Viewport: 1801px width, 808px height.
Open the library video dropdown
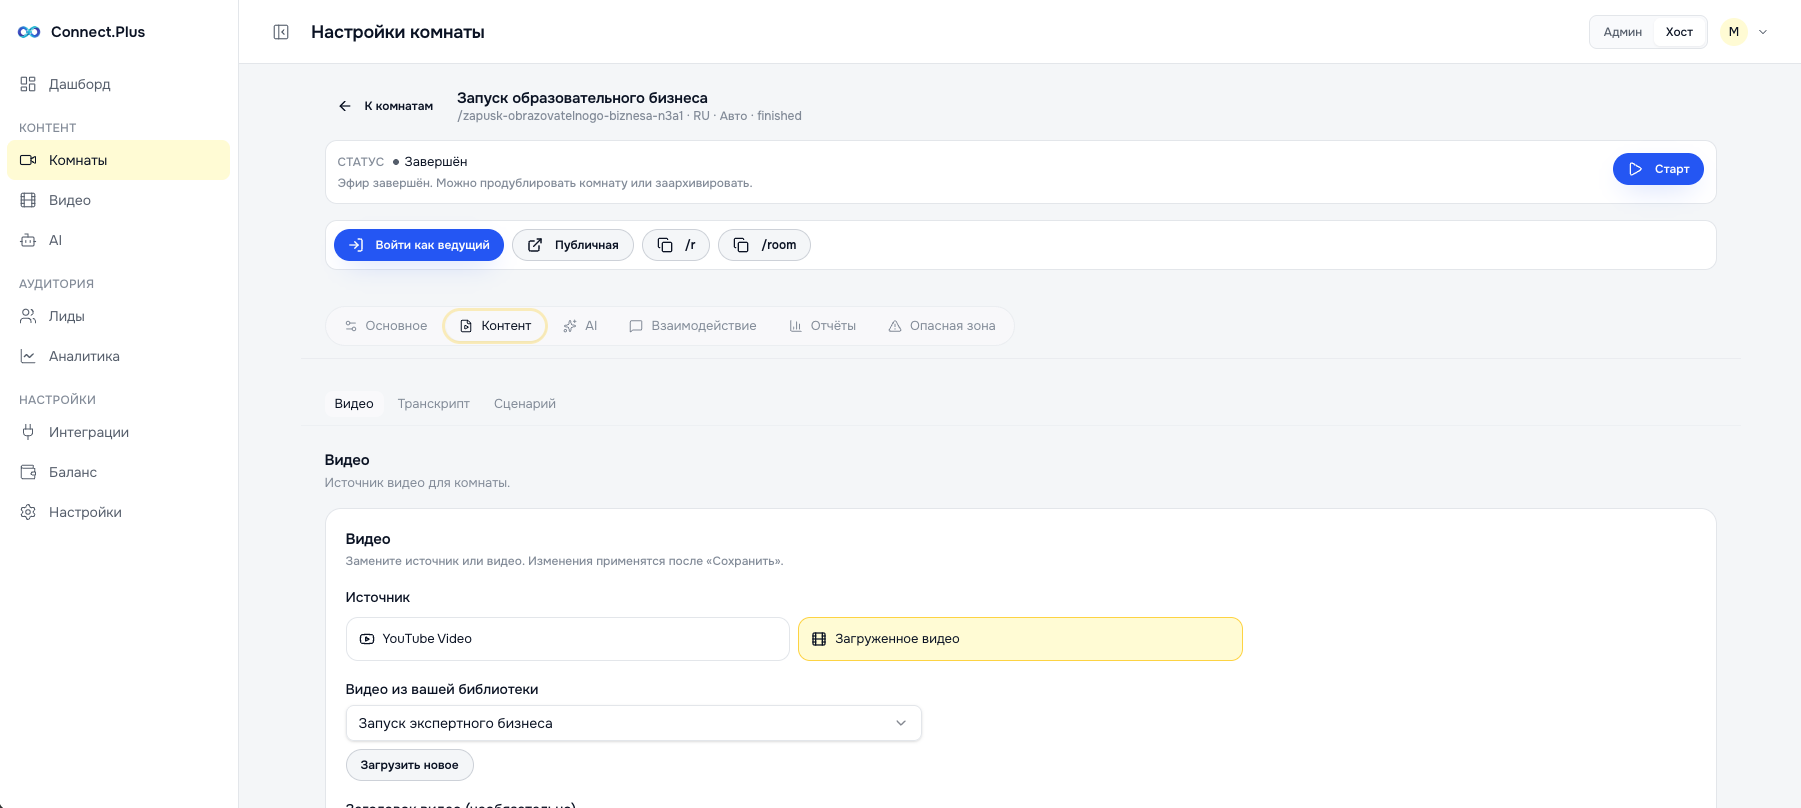pyautogui.click(x=634, y=723)
